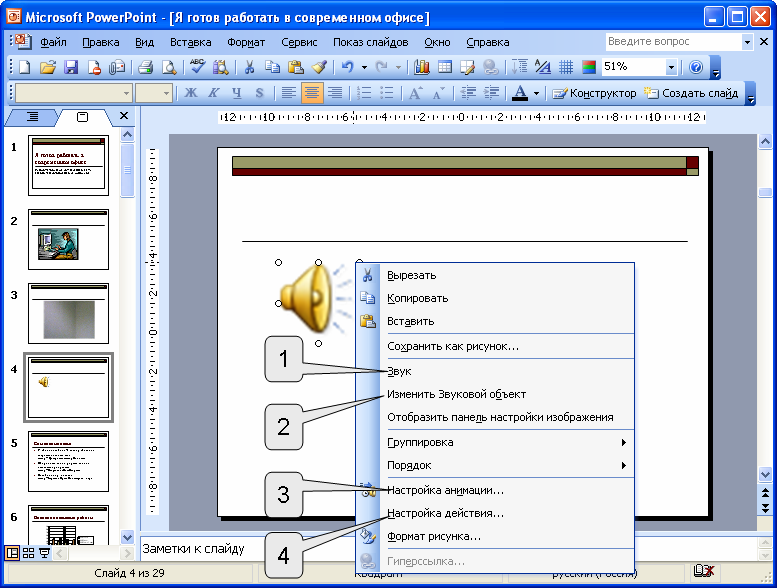The height and width of the screenshot is (588, 777).
Task: Open the zoom 51% dropdown
Action: click(x=671, y=67)
